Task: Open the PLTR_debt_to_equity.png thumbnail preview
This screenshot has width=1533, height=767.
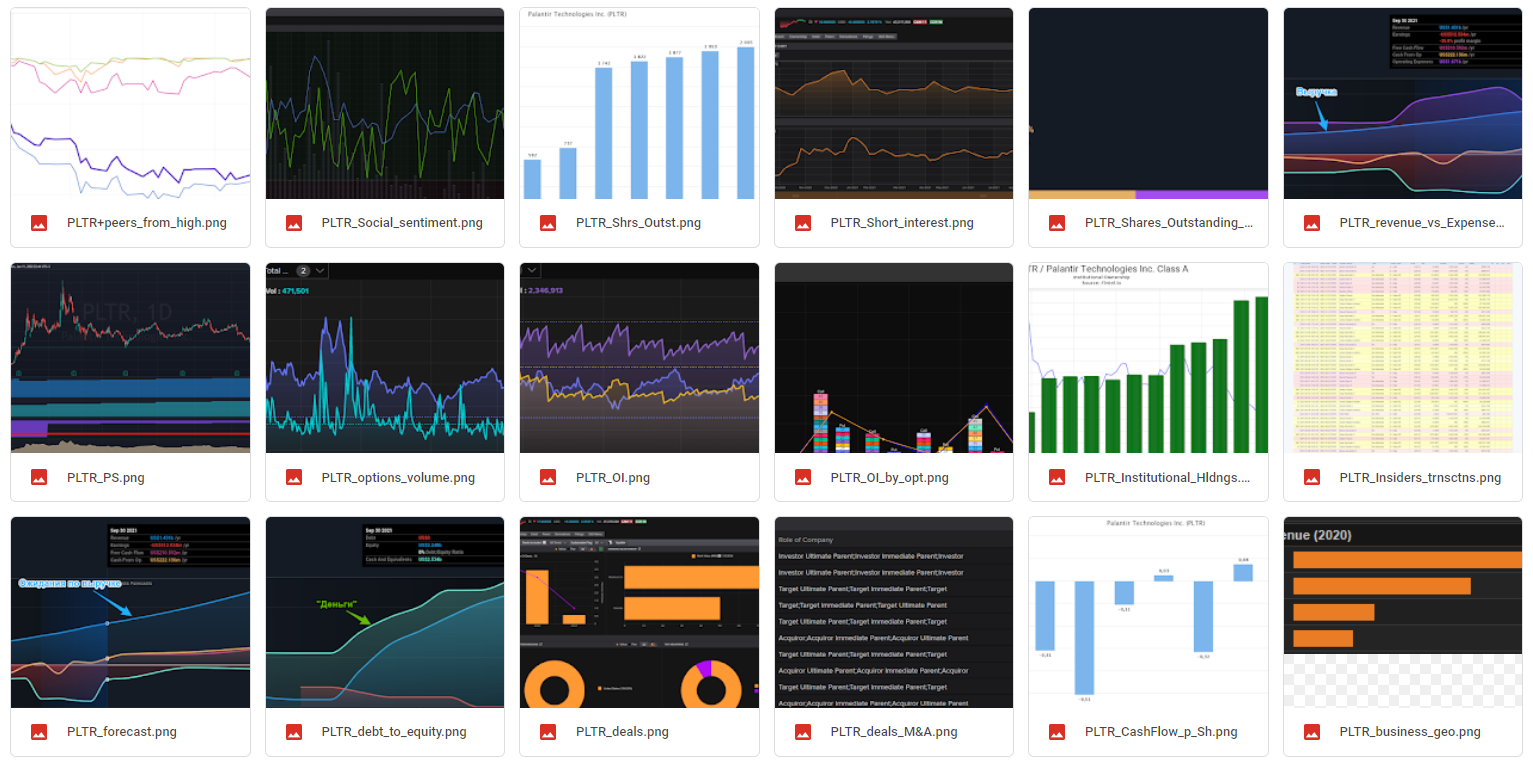Action: pyautogui.click(x=385, y=612)
